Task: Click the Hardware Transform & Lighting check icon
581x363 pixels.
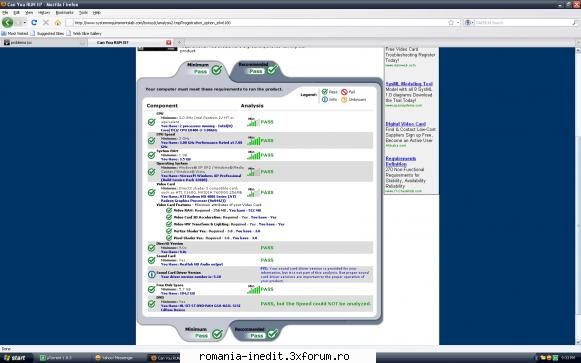Action: (169, 224)
